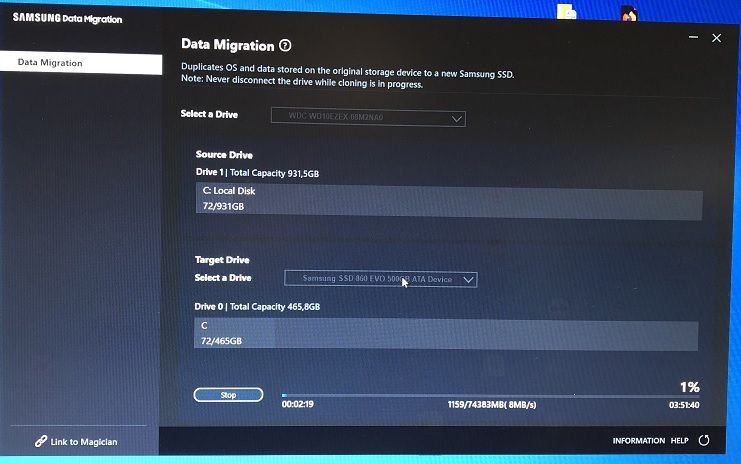Follow the Link to Magician text
The image size is (741, 464).
pyautogui.click(x=84, y=441)
